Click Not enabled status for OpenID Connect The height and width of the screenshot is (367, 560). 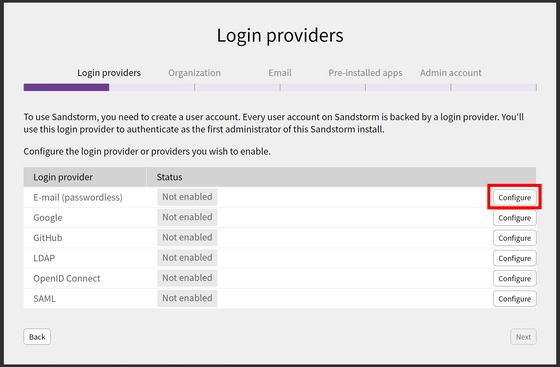tap(187, 278)
